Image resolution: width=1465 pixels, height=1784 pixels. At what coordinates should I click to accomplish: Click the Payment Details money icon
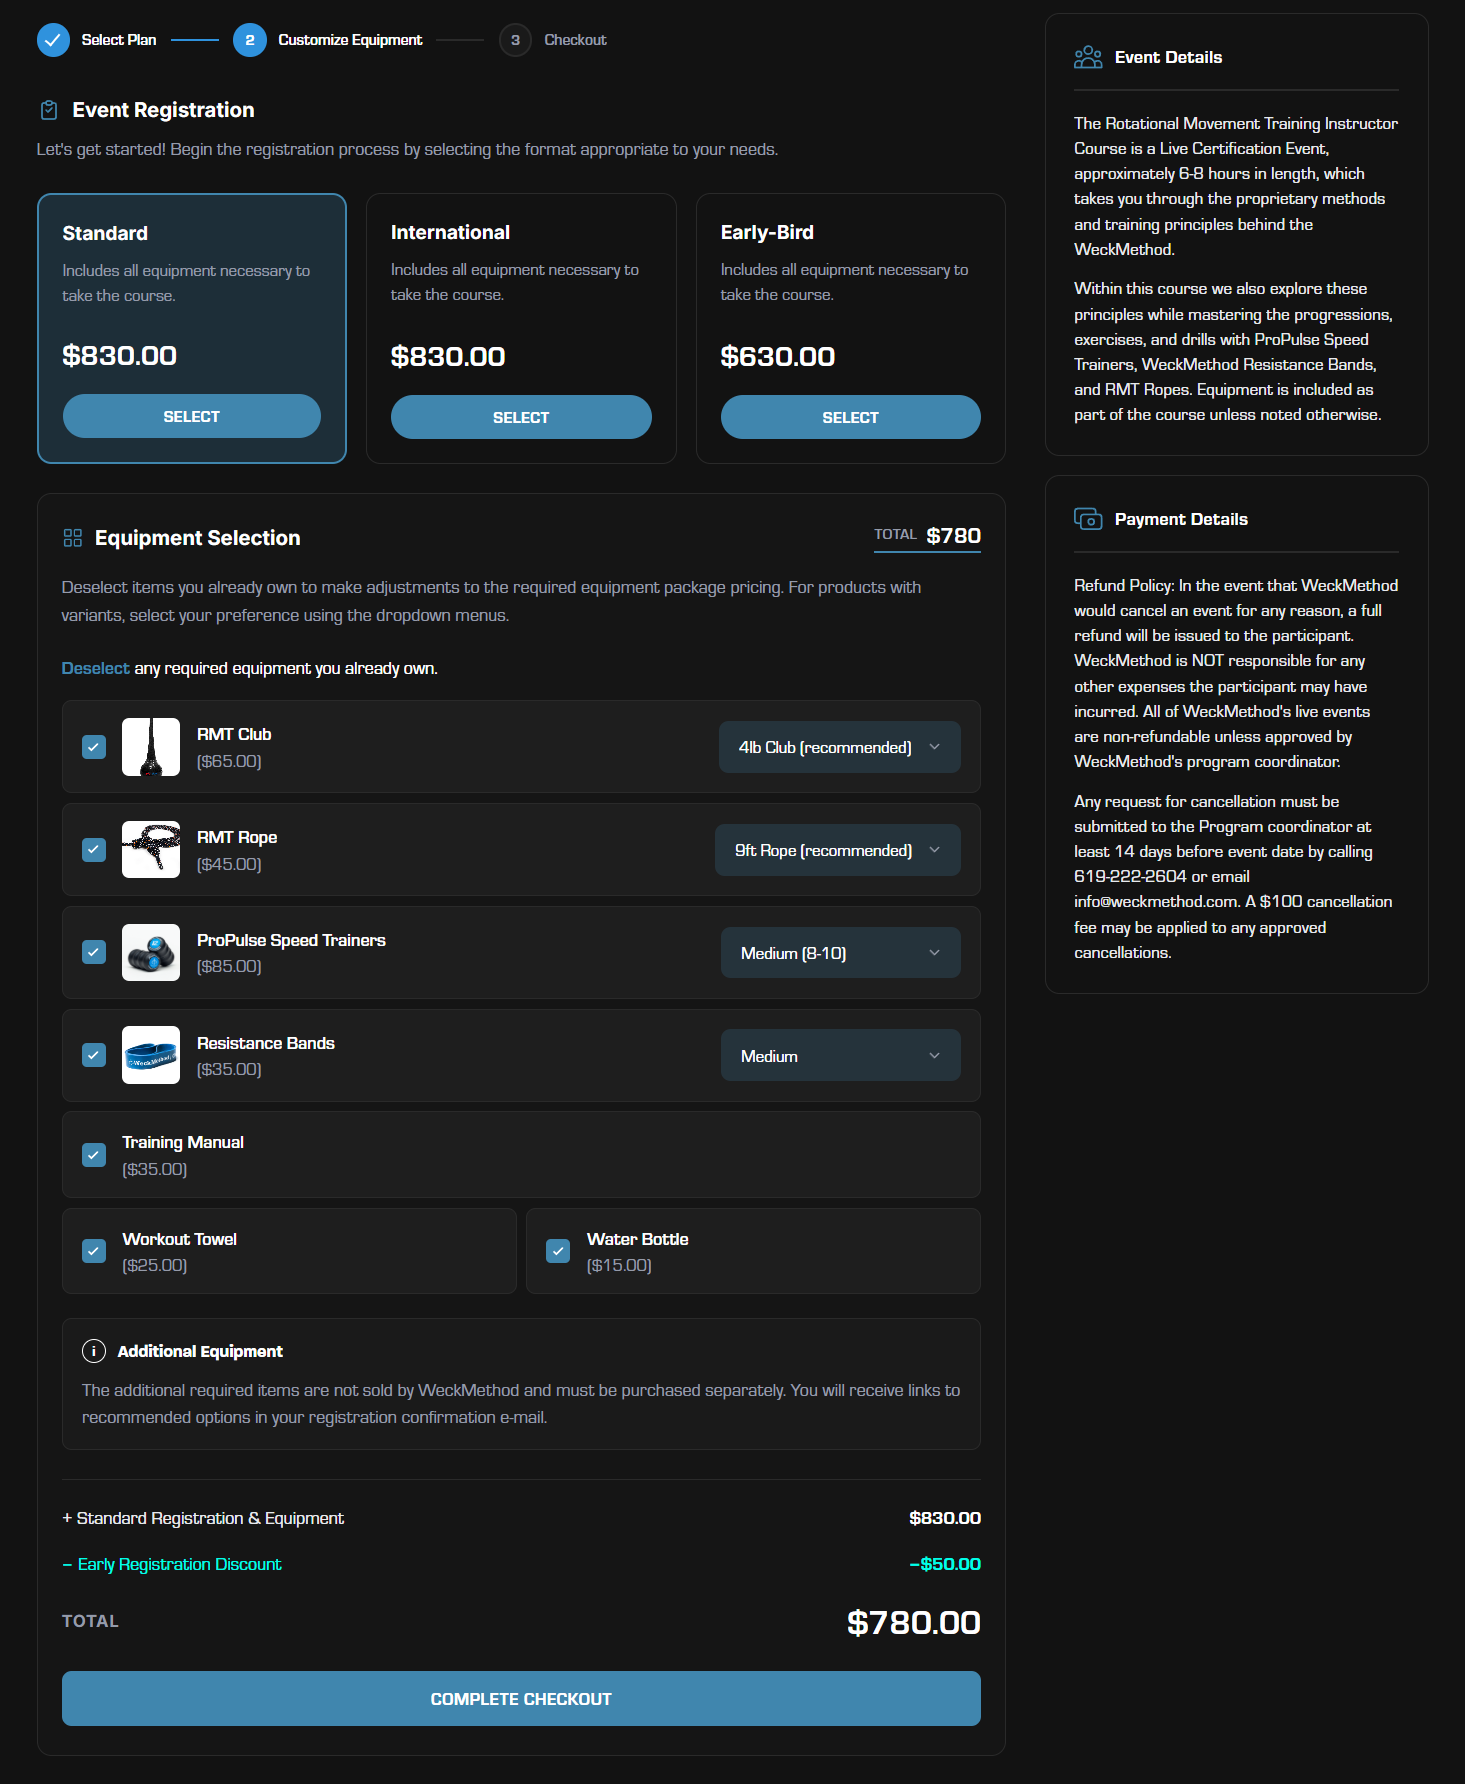pos(1088,519)
